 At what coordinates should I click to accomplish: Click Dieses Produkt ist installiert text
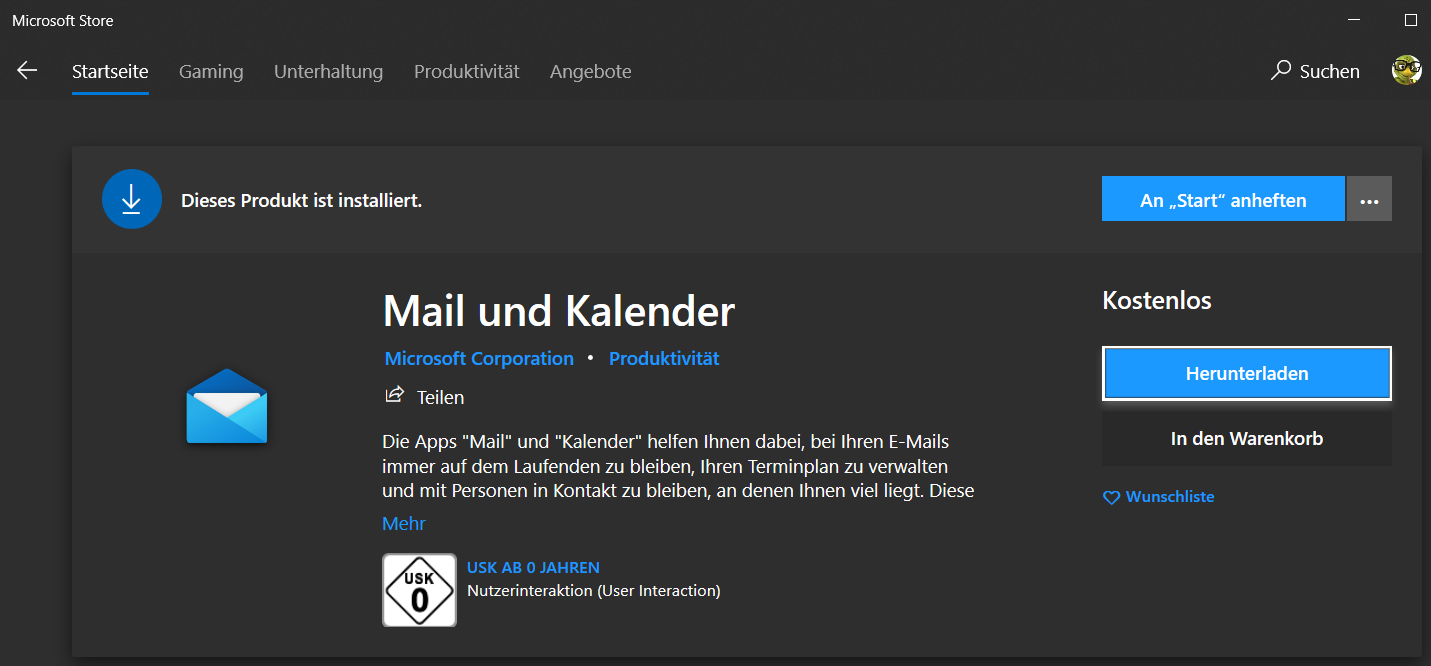tap(301, 200)
